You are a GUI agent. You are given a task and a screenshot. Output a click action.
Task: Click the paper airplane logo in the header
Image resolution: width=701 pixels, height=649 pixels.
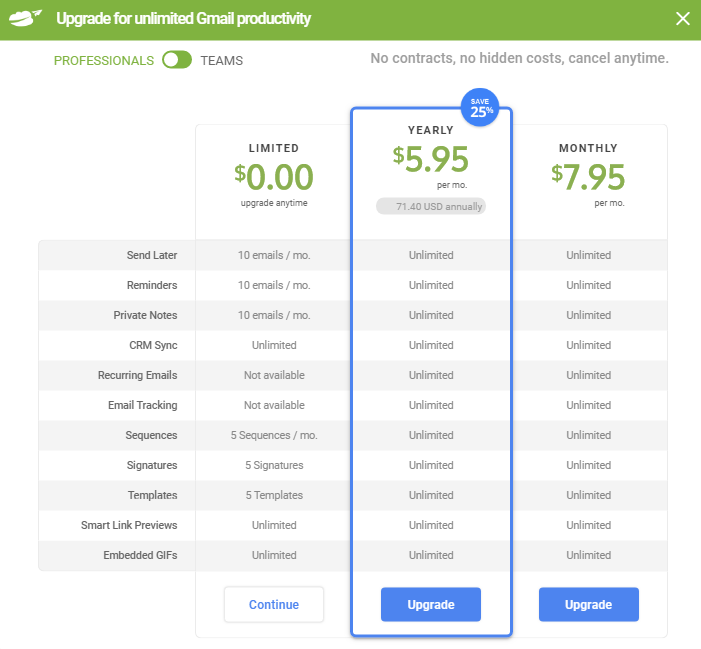(25, 18)
